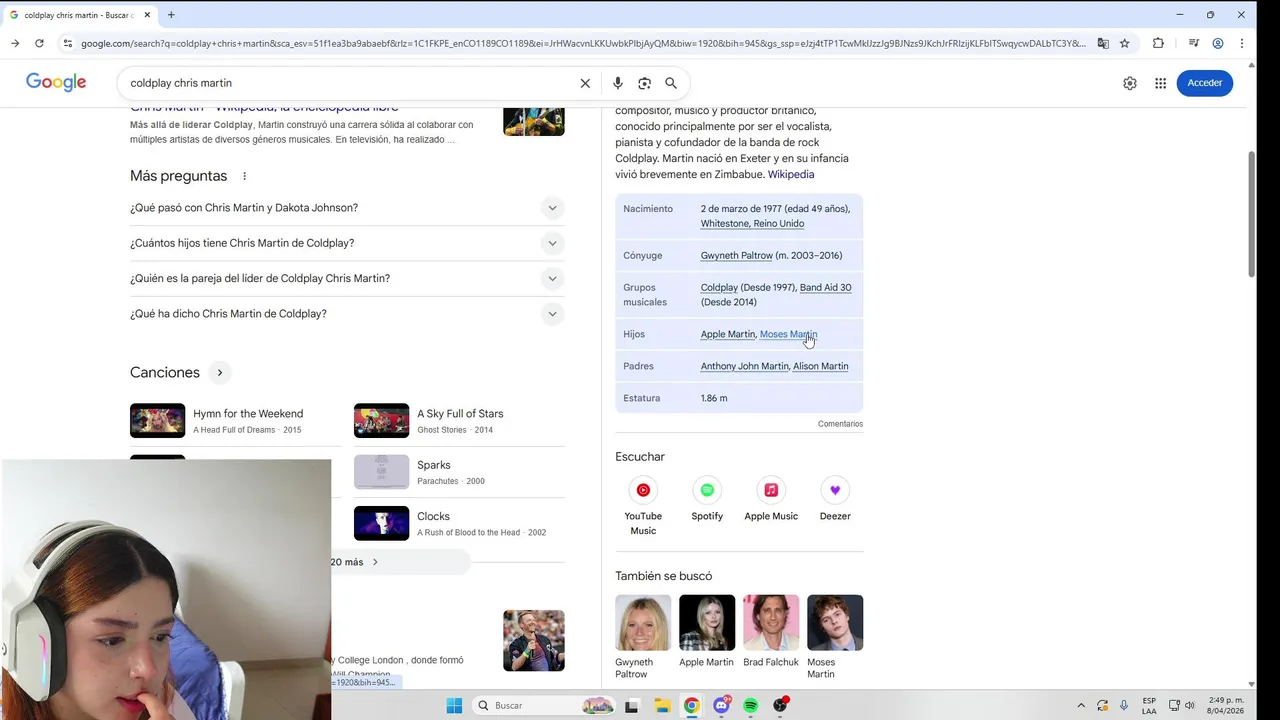Select Brad Falchuk in También se buscó
1280x720 pixels.
tap(771, 631)
